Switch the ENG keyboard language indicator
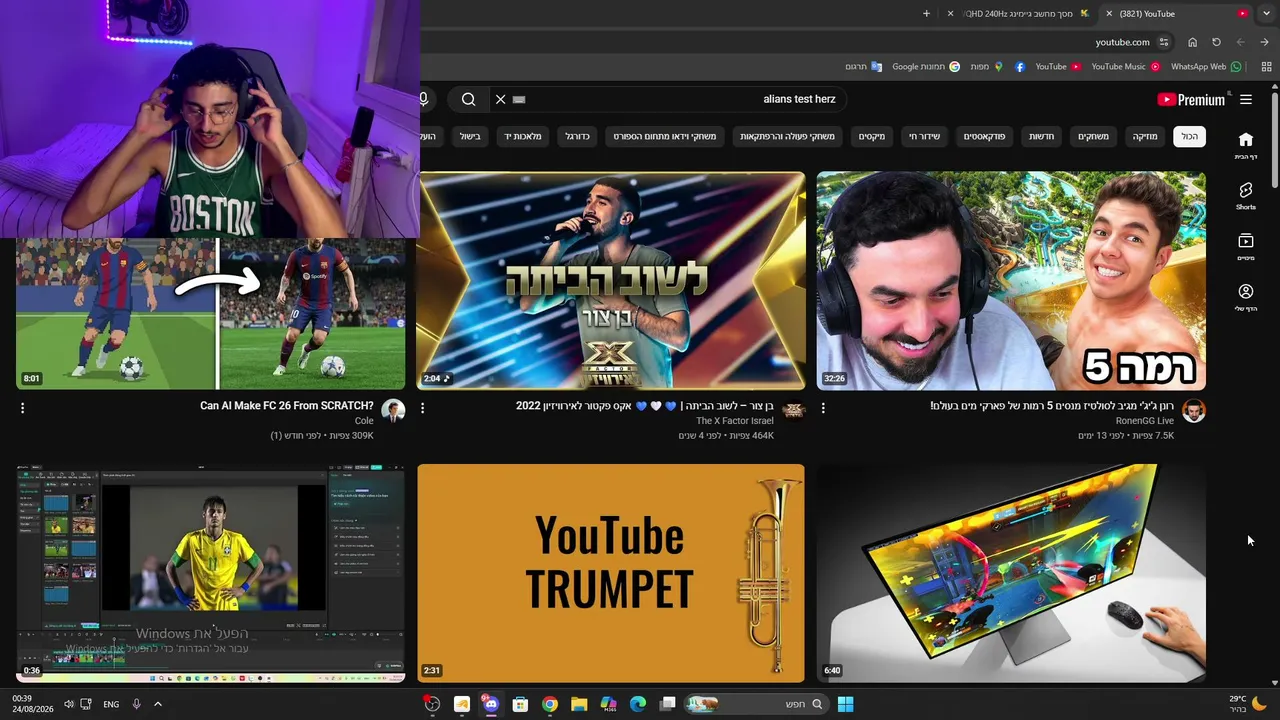The height and width of the screenshot is (720, 1280). [111, 704]
